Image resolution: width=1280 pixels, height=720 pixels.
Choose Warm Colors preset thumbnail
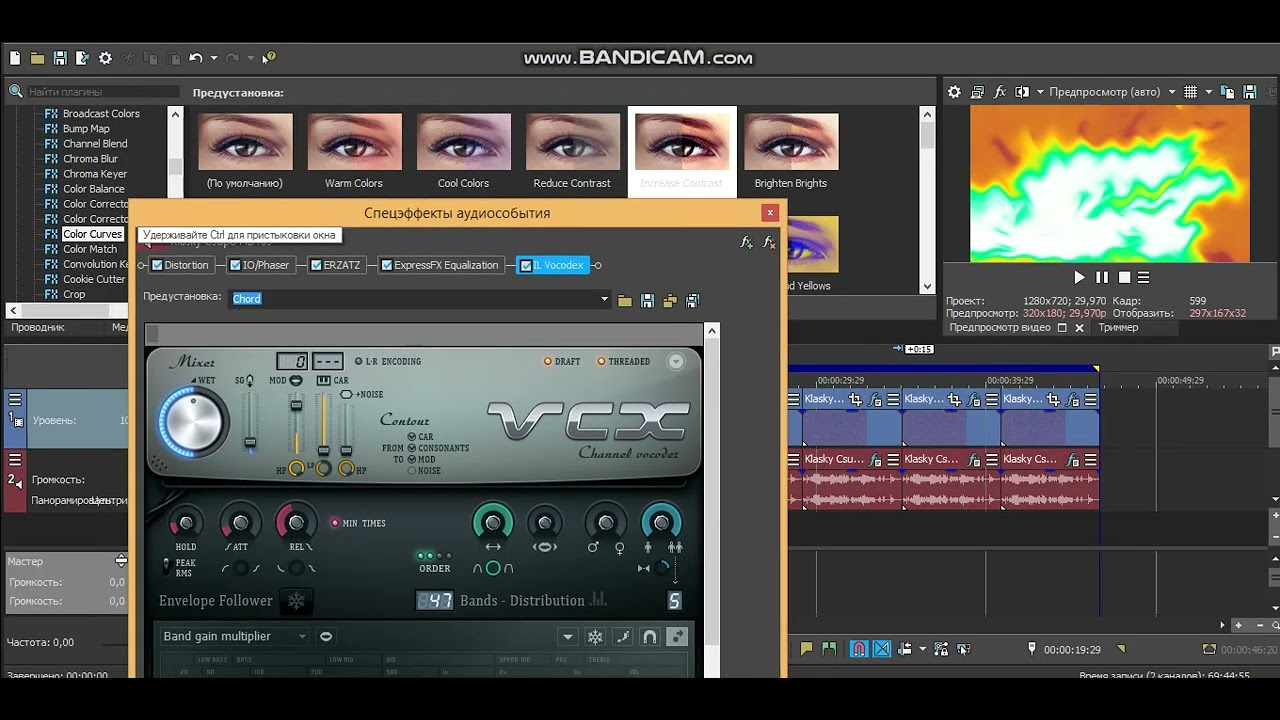[354, 142]
